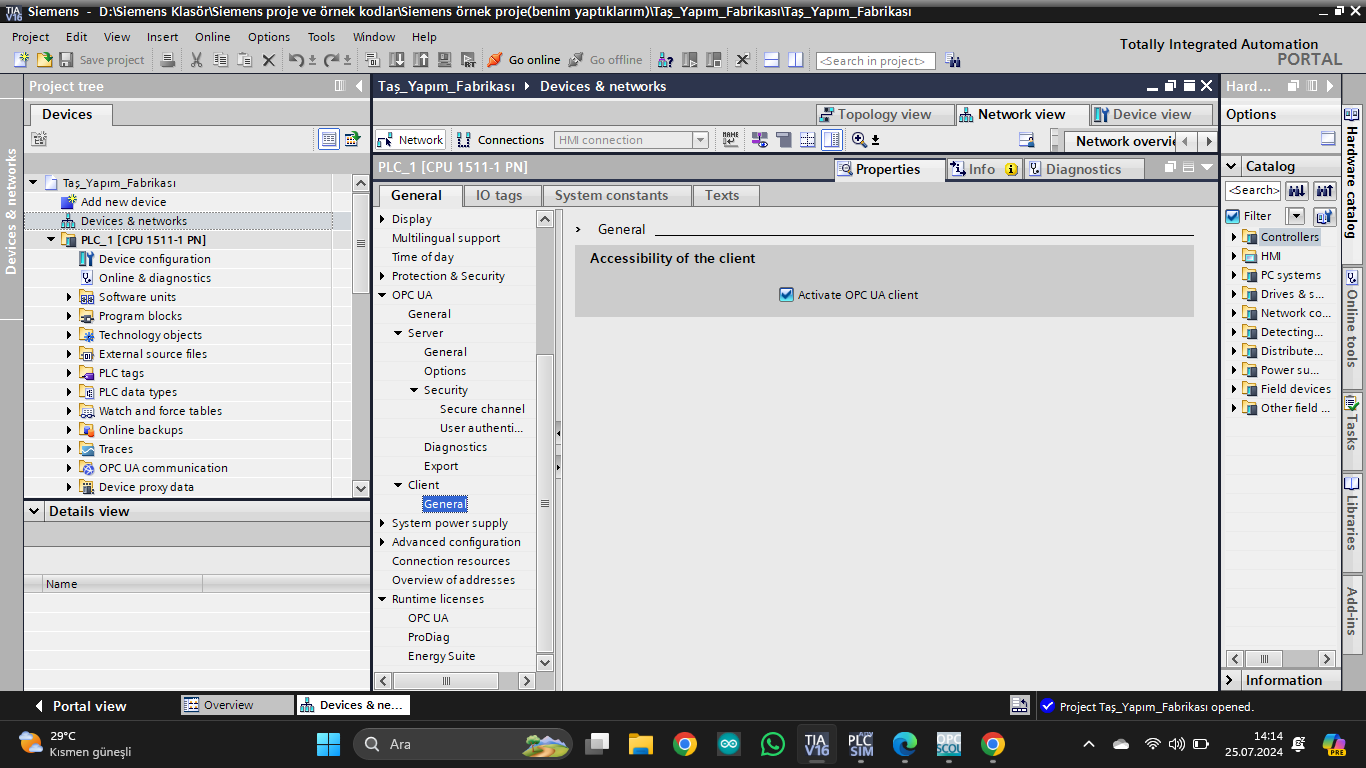1366x768 pixels.
Task: Expand the Controllers catalog folder
Action: [1234, 237]
